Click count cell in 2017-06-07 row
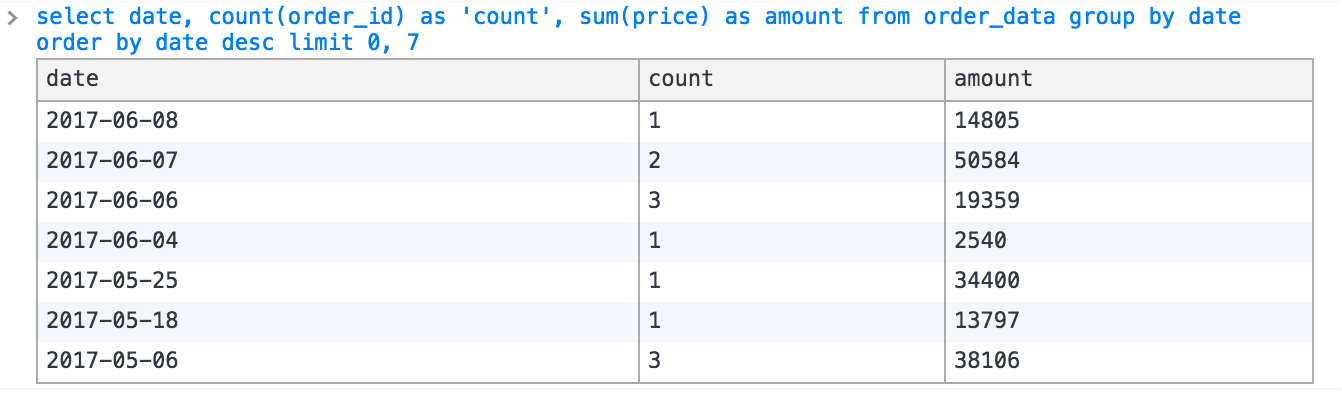The height and width of the screenshot is (394, 1342). pyautogui.click(x=792, y=160)
